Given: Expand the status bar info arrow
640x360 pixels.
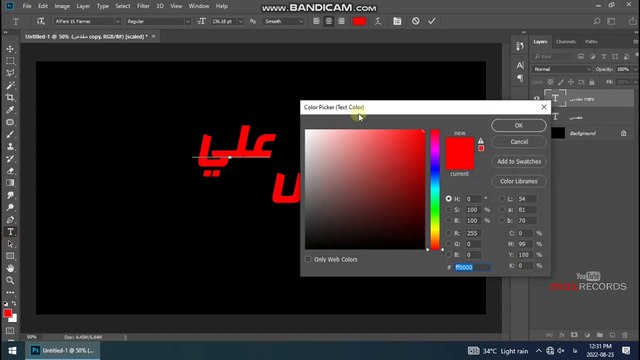Looking at the screenshot, I should tap(125, 337).
